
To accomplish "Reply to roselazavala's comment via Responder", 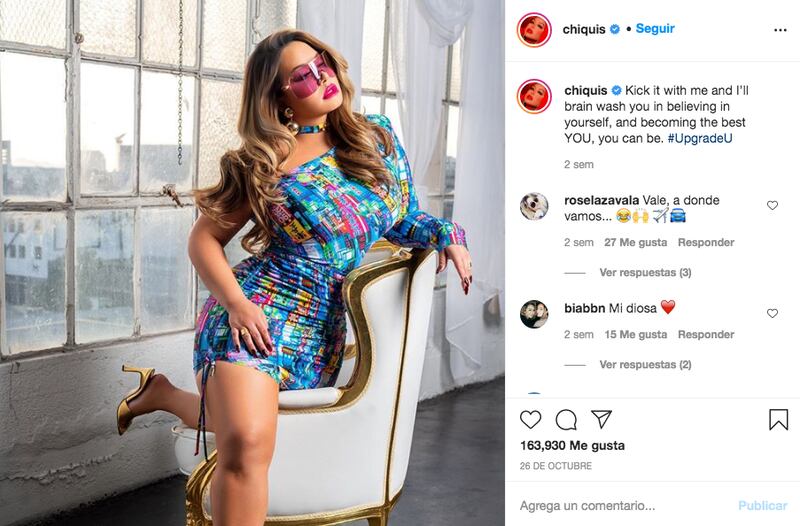I will pos(706,242).
